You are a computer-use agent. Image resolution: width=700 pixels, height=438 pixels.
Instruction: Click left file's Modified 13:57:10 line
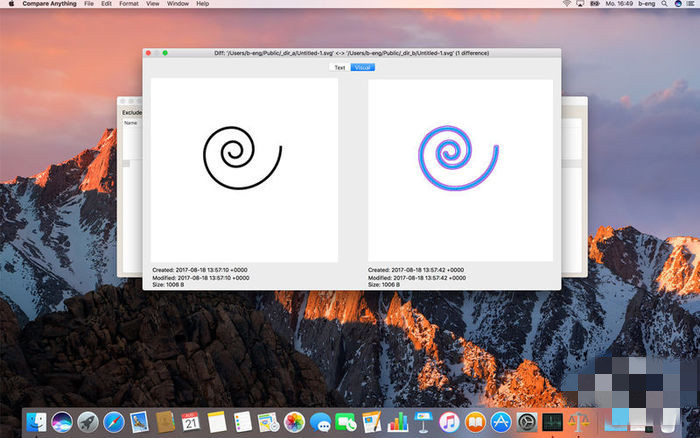200,278
